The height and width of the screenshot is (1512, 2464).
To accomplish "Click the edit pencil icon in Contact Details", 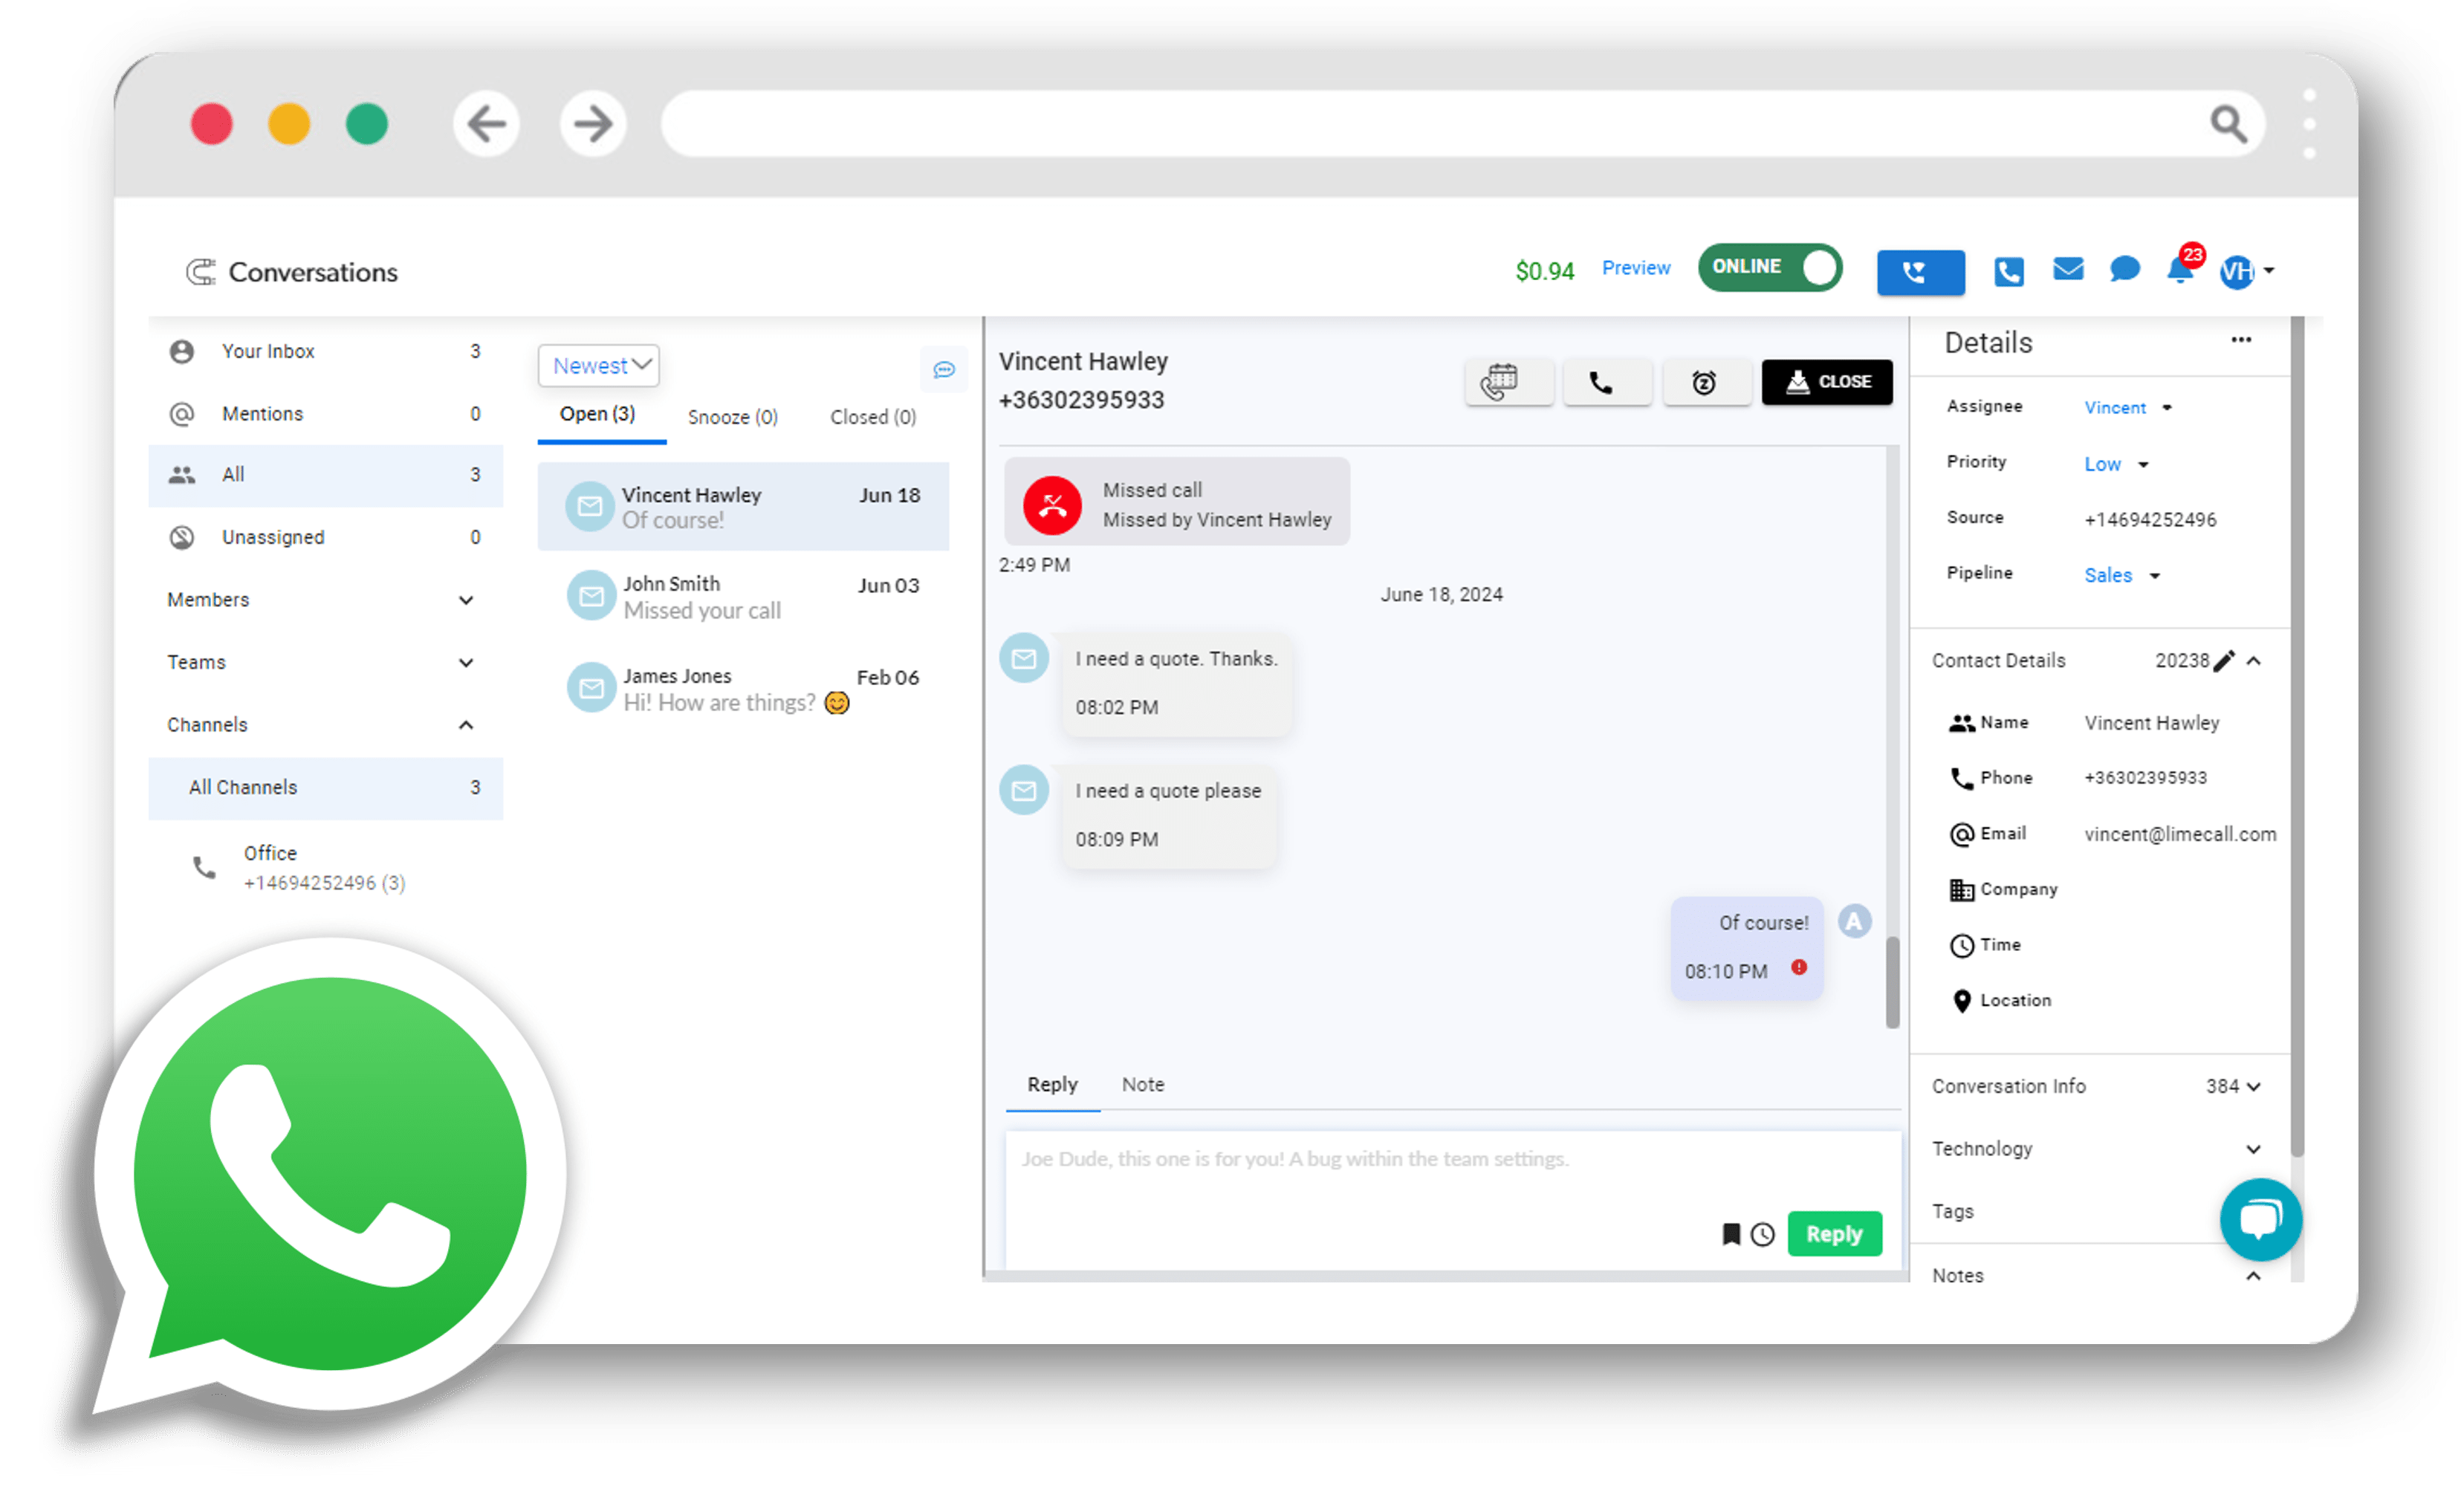I will [2223, 661].
